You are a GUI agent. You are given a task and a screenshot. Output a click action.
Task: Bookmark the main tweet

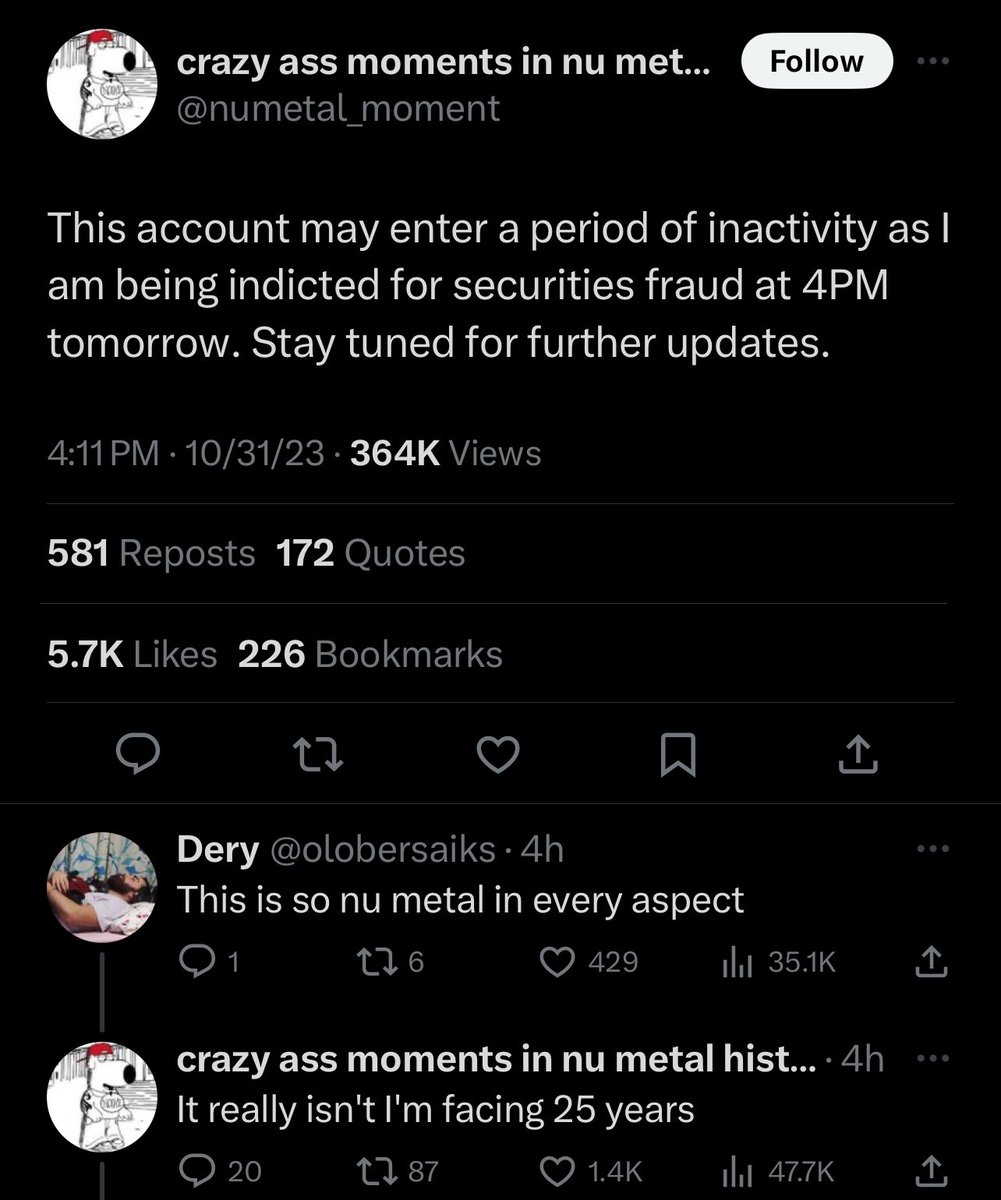coord(678,756)
